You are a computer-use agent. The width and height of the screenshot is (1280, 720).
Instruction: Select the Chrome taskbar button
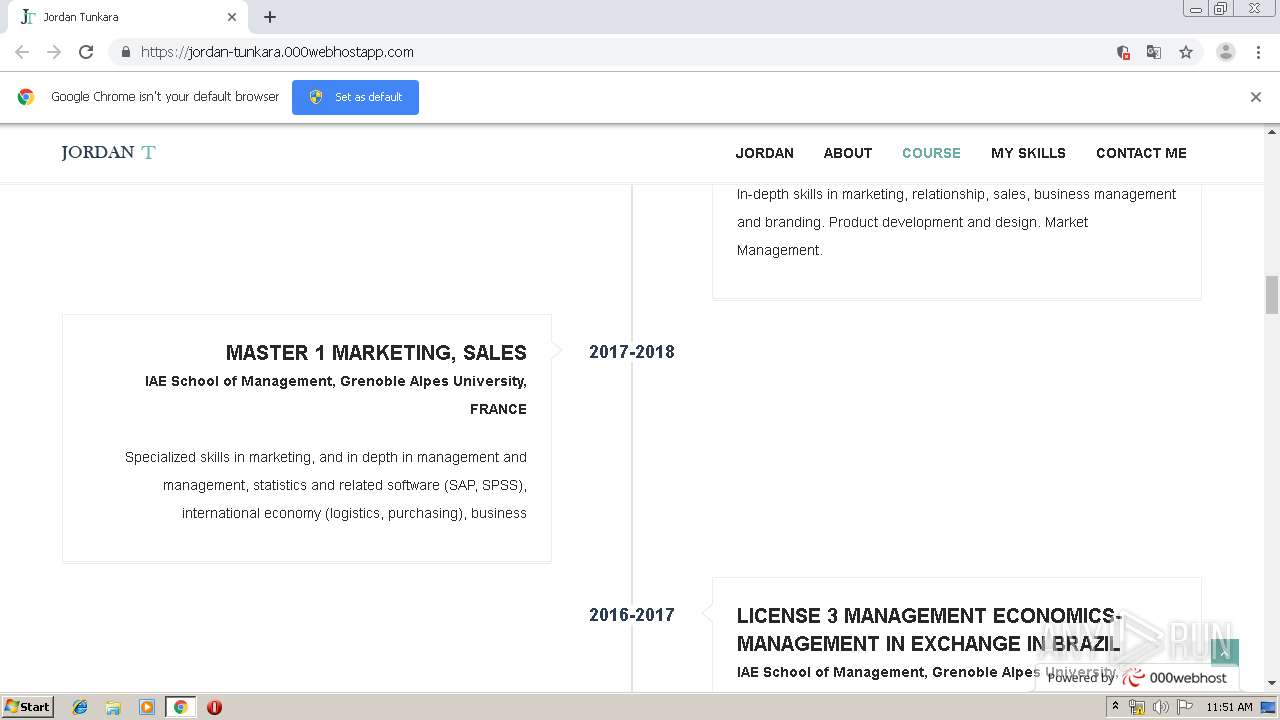click(180, 707)
